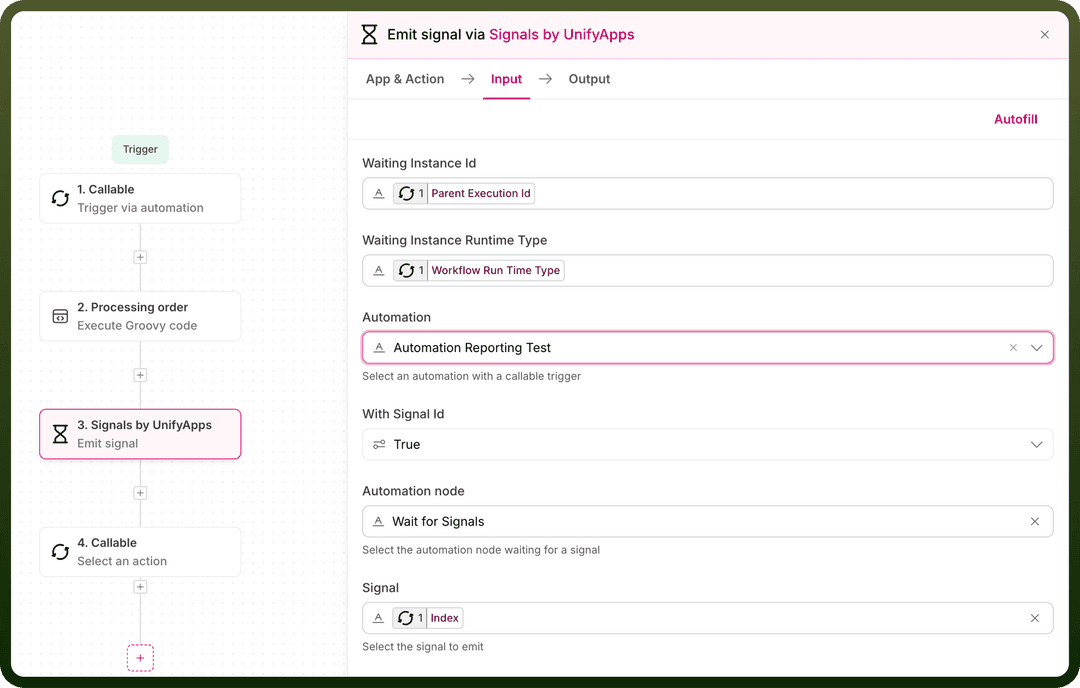
Task: Open the Output tab
Action: 589,79
